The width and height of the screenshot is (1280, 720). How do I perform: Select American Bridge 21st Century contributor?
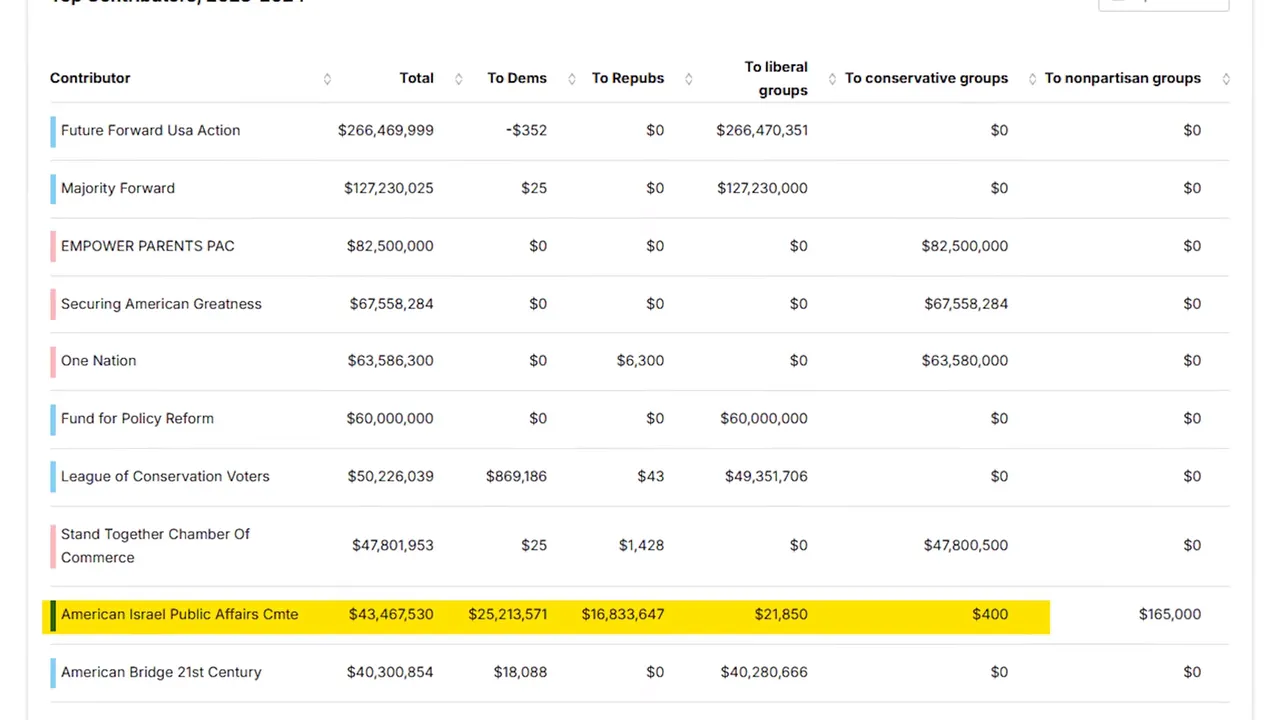pos(161,672)
